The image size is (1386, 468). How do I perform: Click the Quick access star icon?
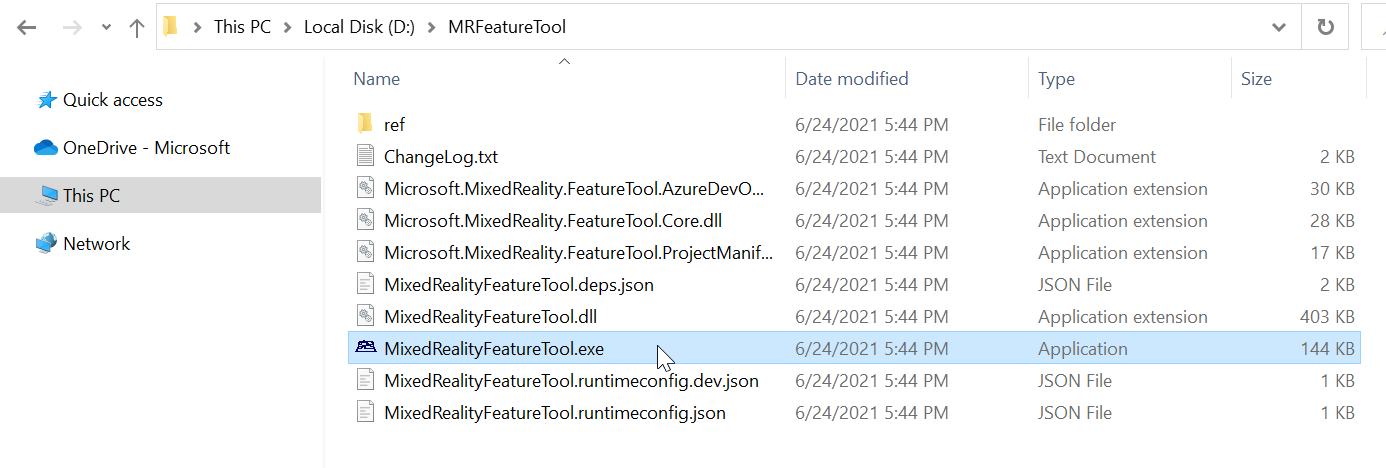point(46,100)
